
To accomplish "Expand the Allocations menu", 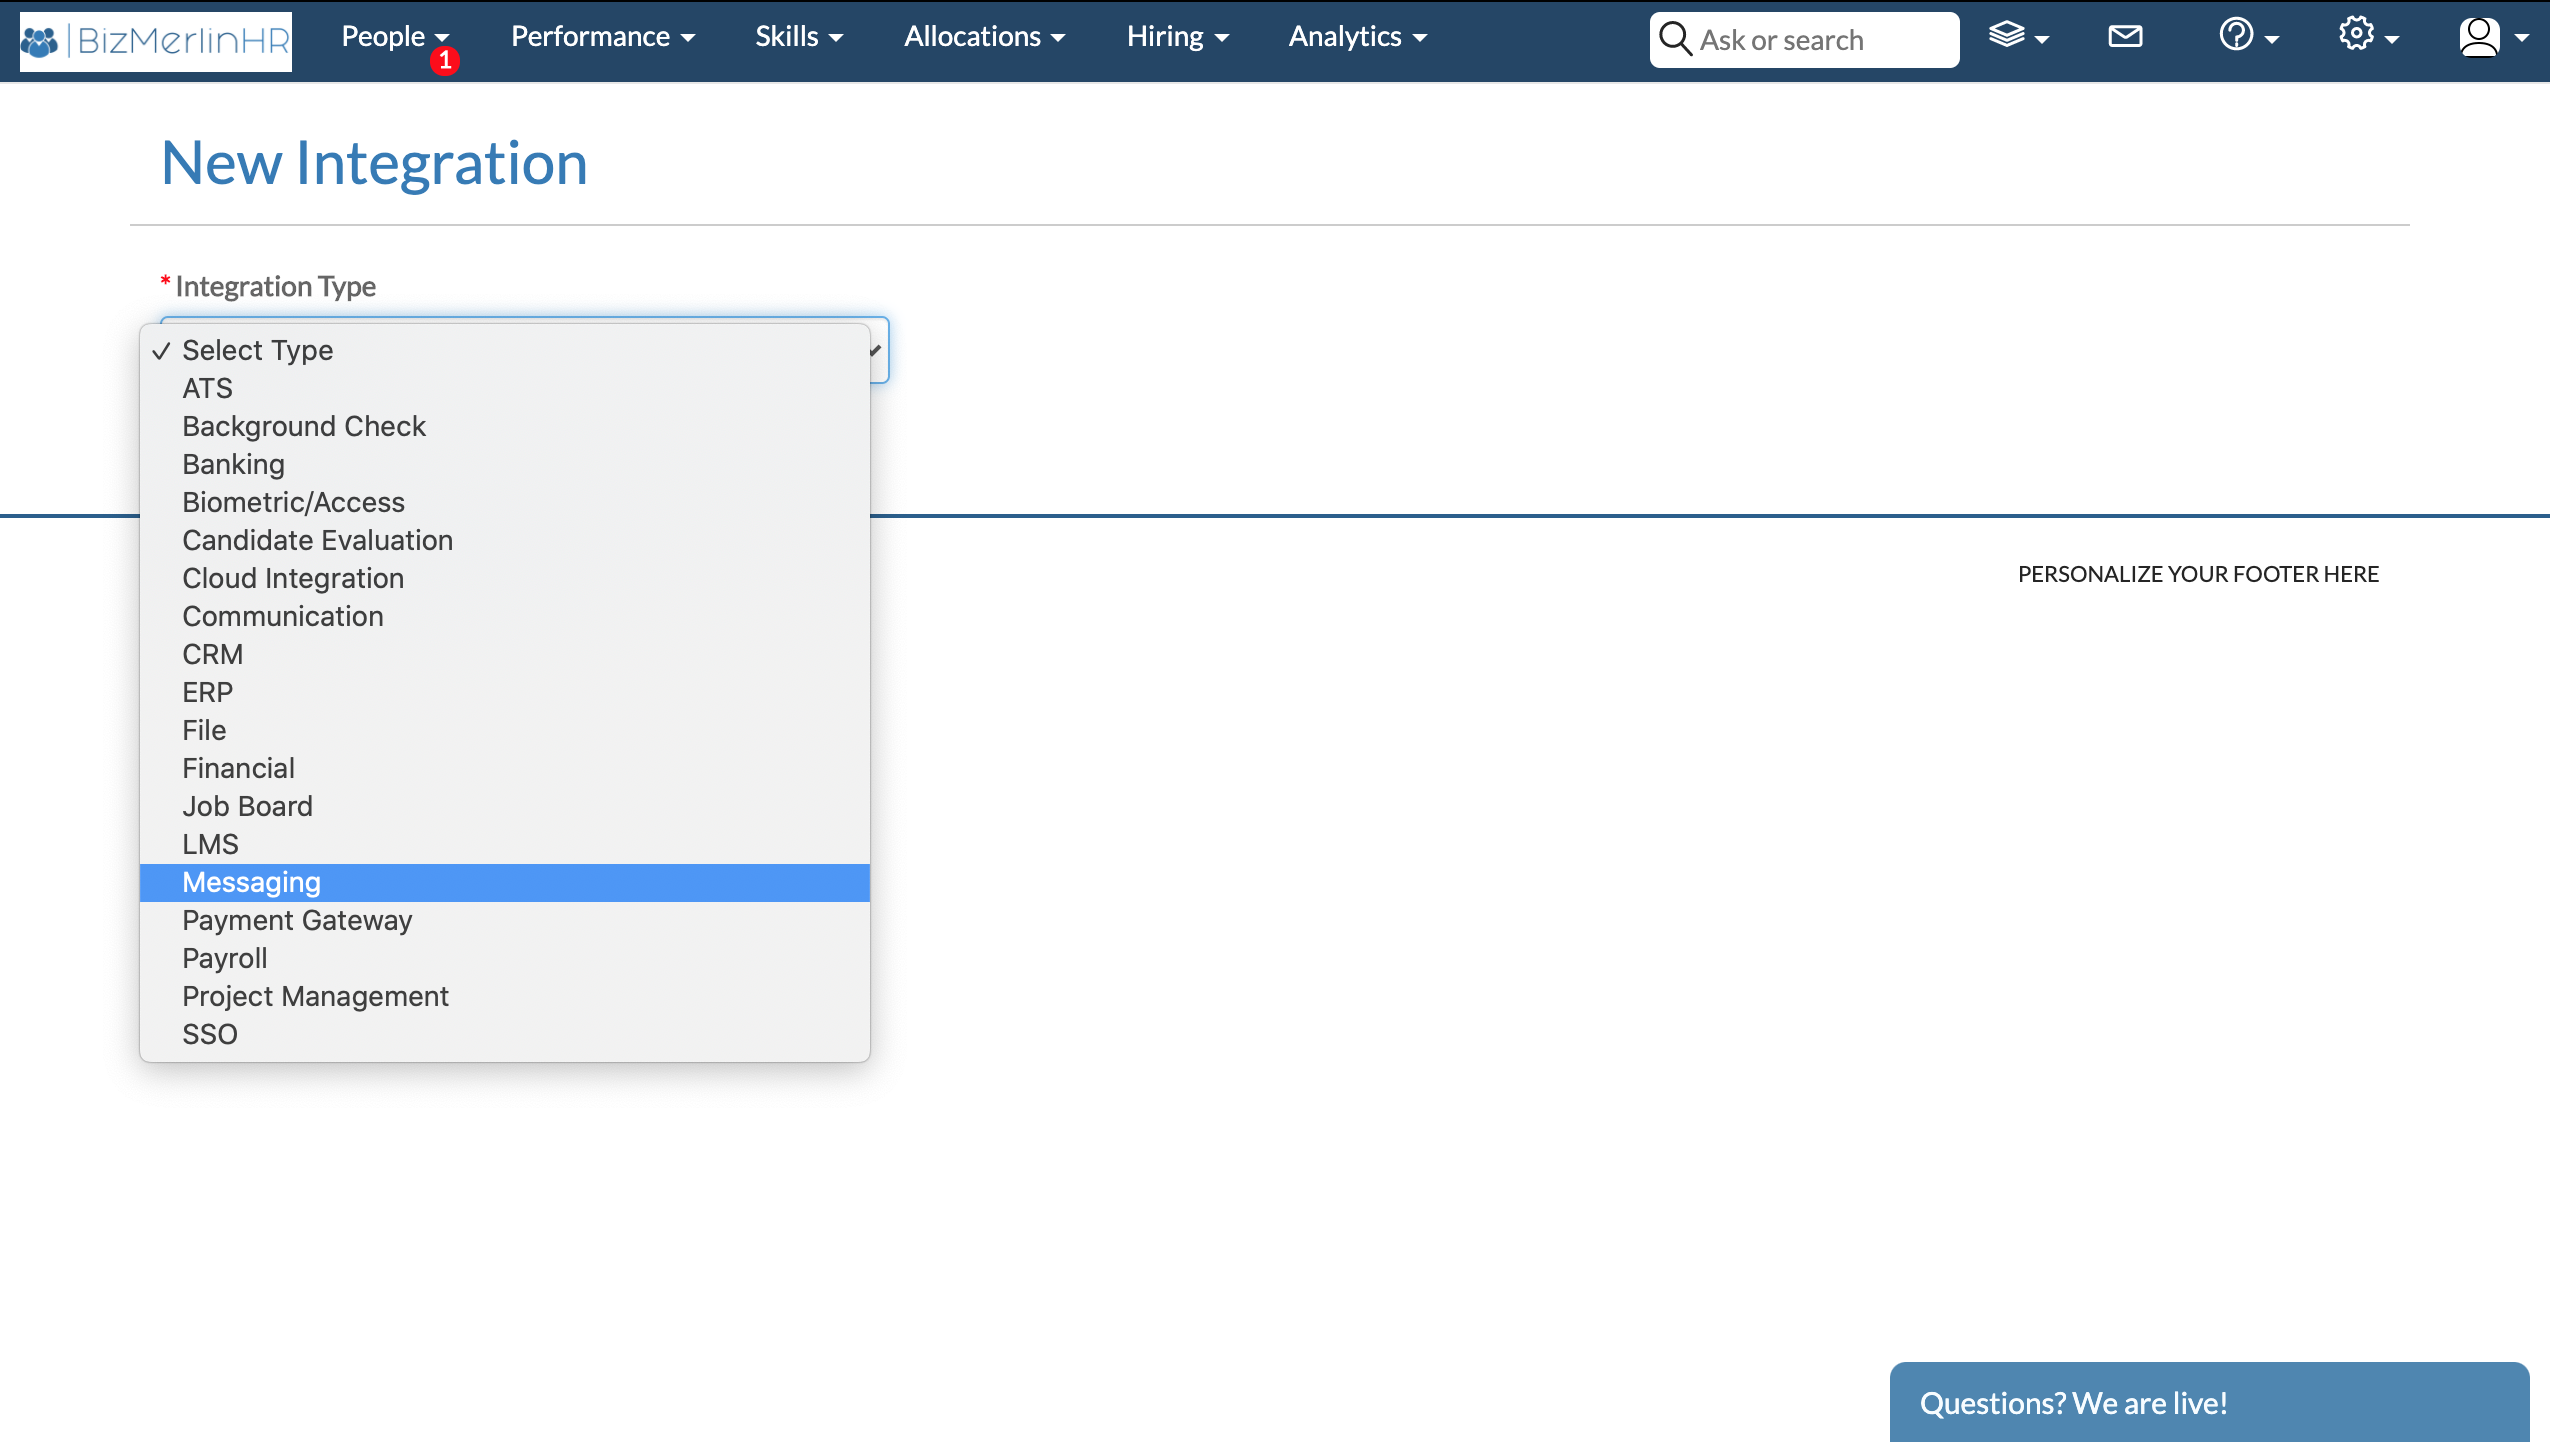I will [984, 37].
